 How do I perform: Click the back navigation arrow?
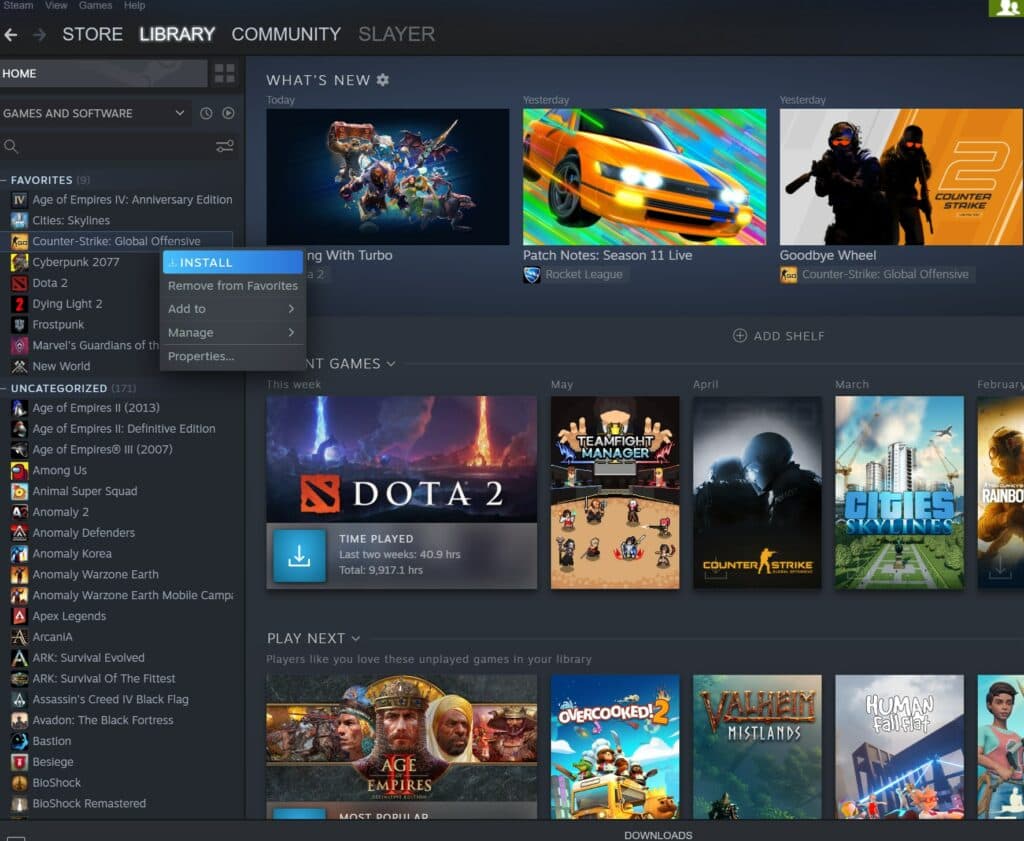click(11, 34)
